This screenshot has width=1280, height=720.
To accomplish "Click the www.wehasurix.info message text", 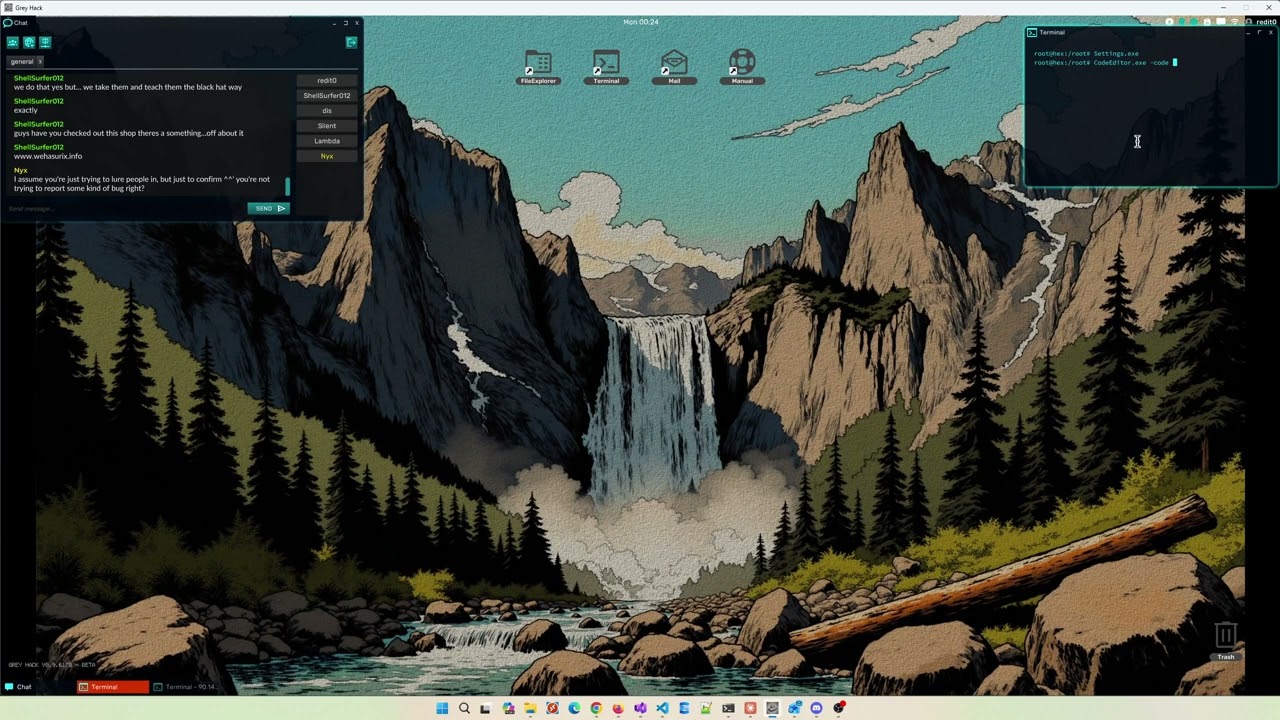I will point(48,156).
